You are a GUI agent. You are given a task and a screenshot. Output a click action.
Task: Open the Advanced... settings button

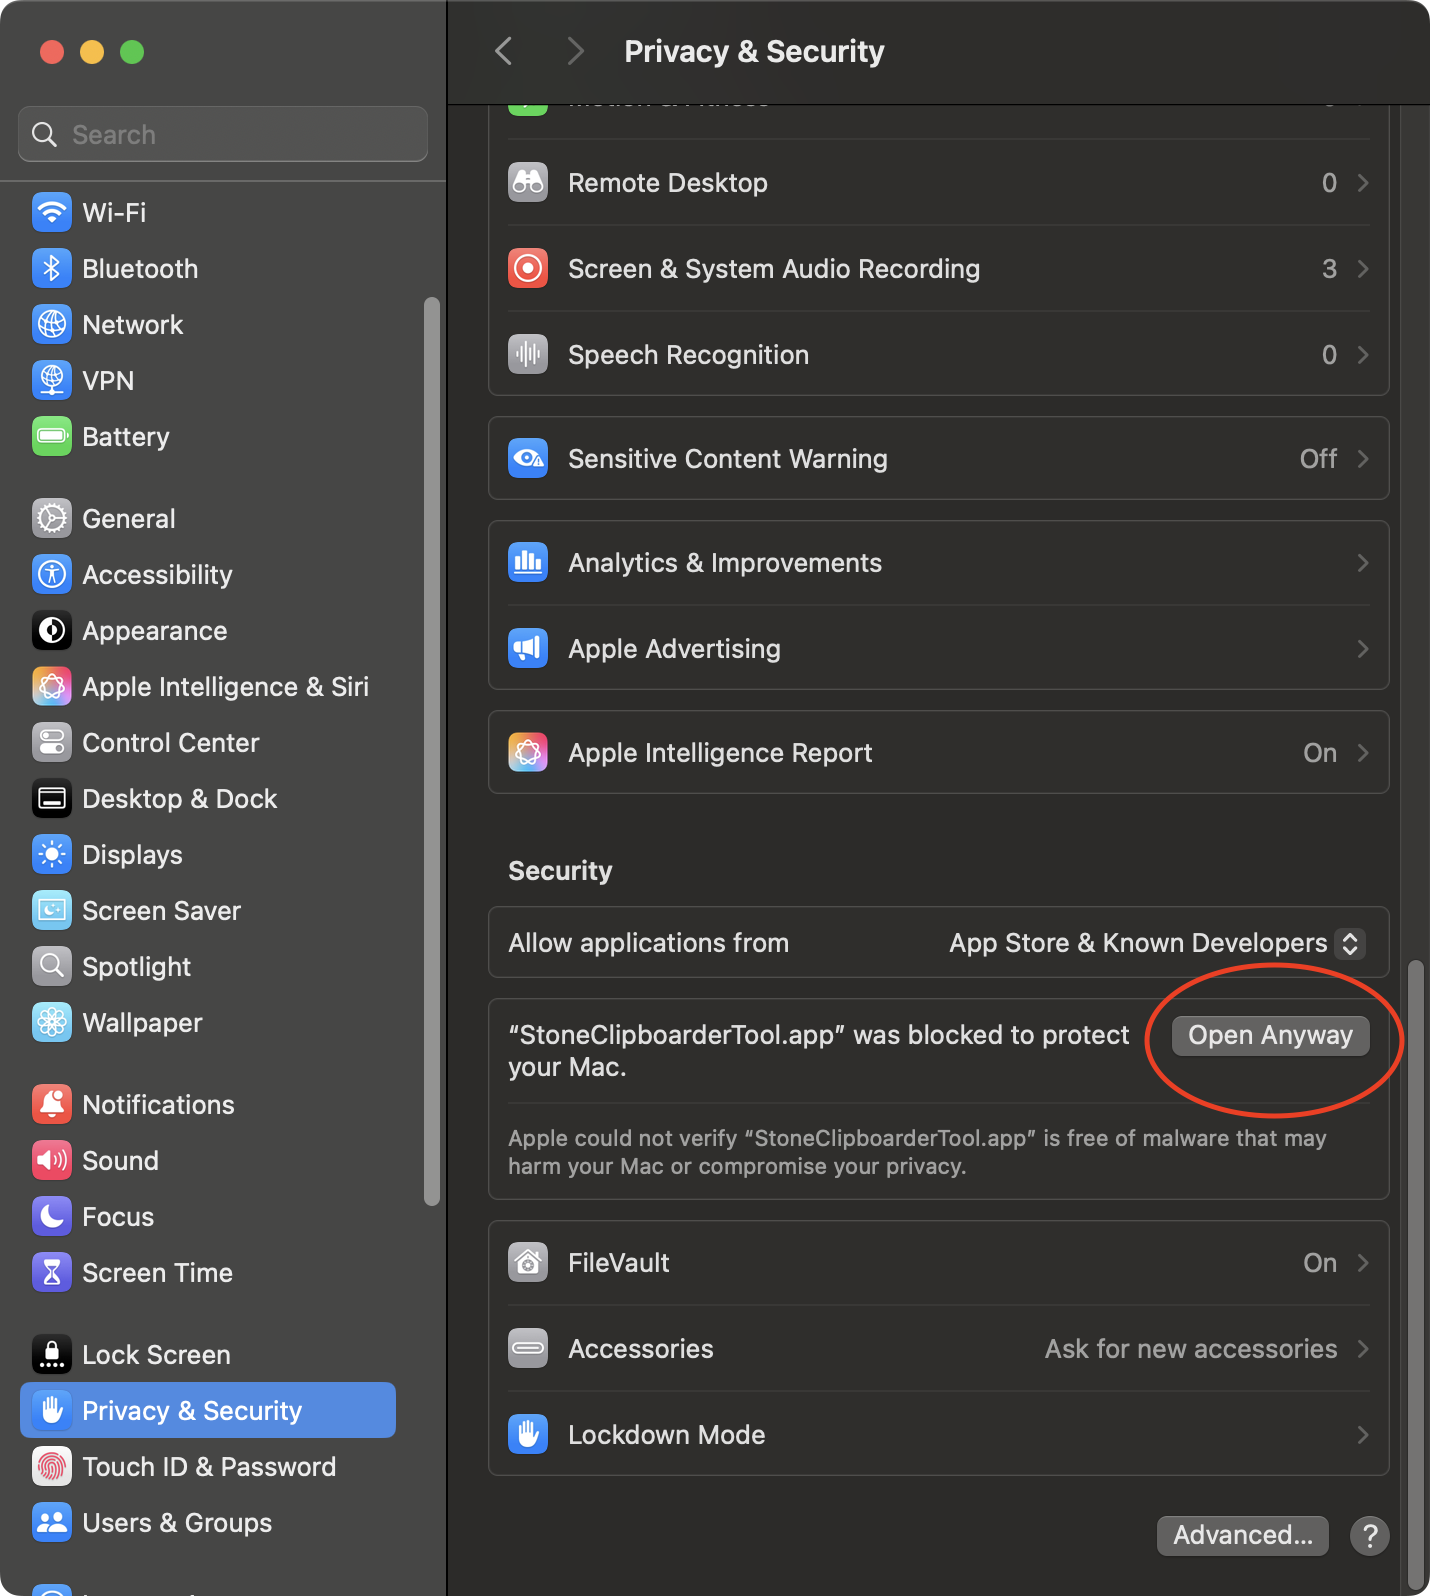tap(1243, 1535)
